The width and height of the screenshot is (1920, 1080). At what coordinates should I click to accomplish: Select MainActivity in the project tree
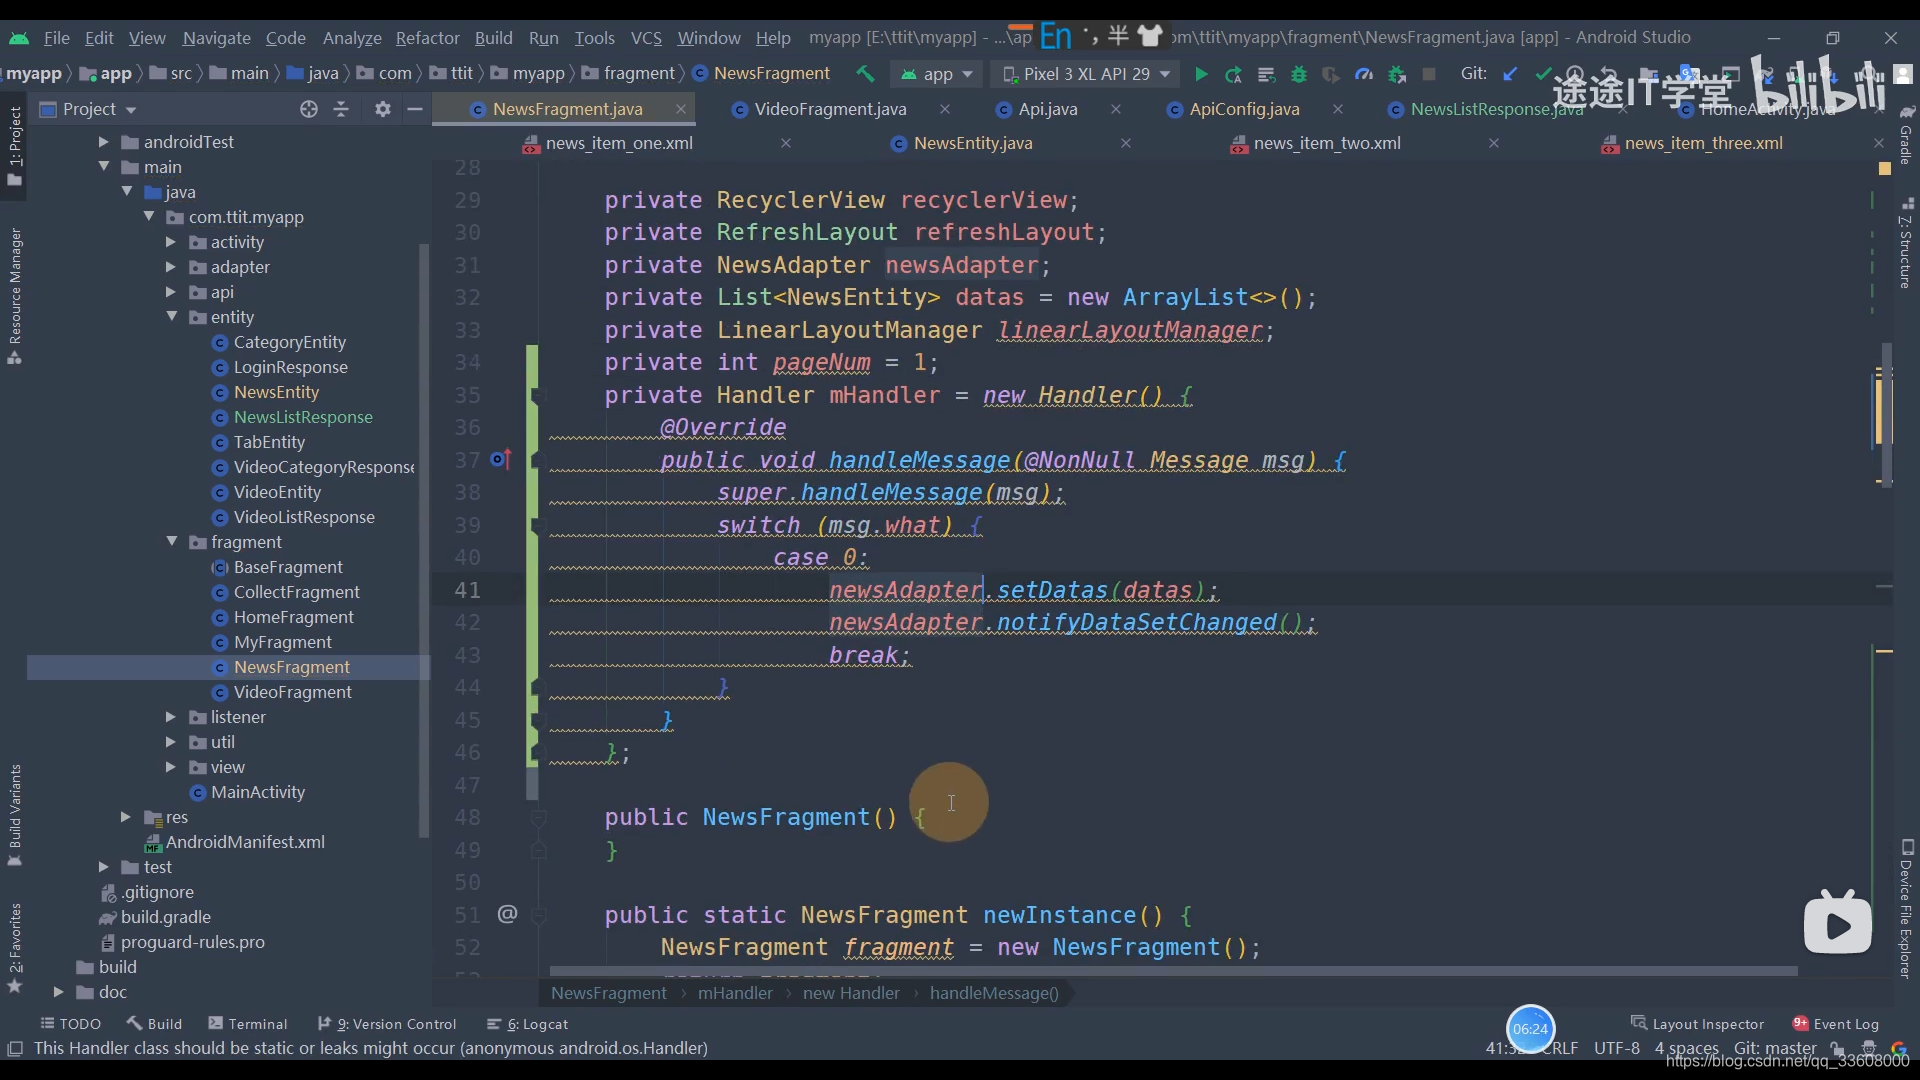point(258,792)
